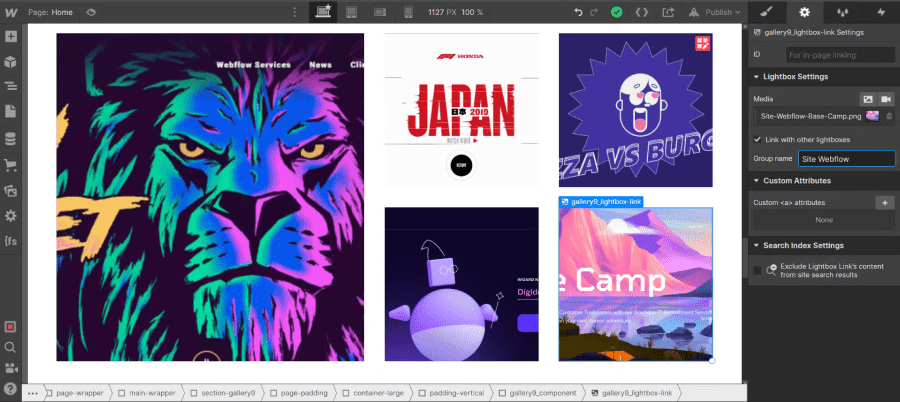Click the Pizza vs Burger gallery image

click(635, 110)
